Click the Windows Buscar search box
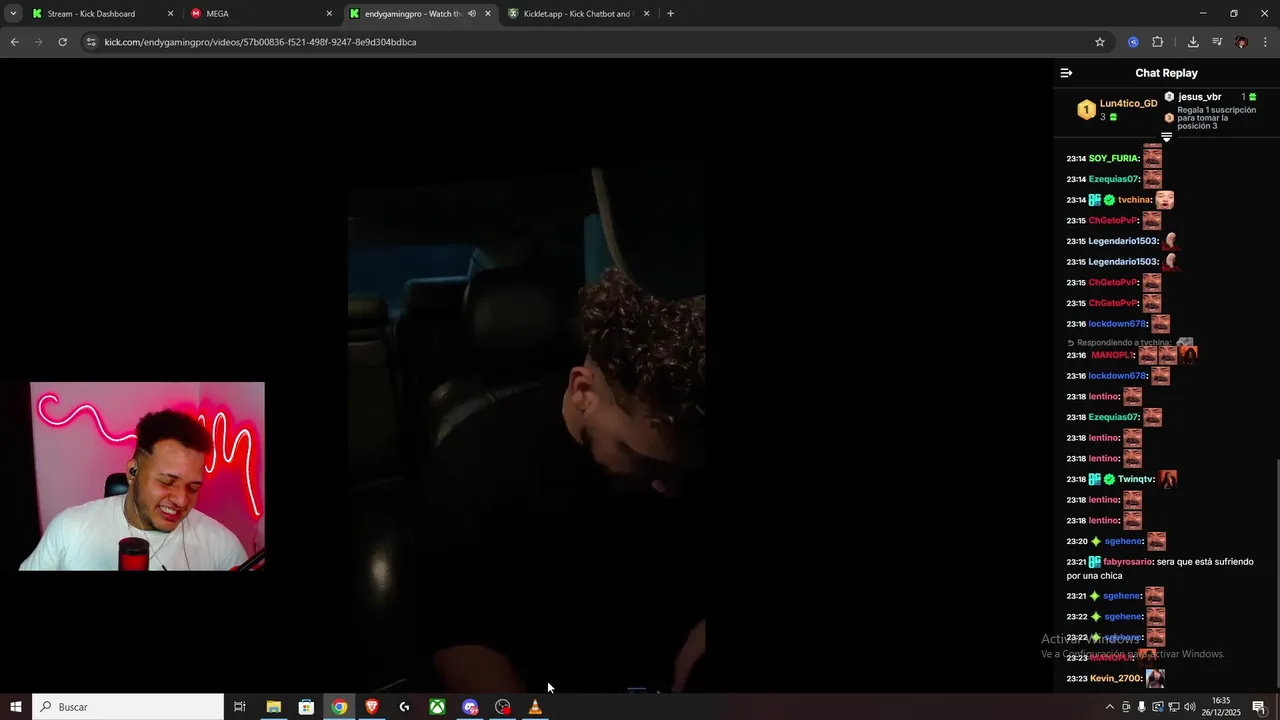This screenshot has width=1280, height=720. 128,707
